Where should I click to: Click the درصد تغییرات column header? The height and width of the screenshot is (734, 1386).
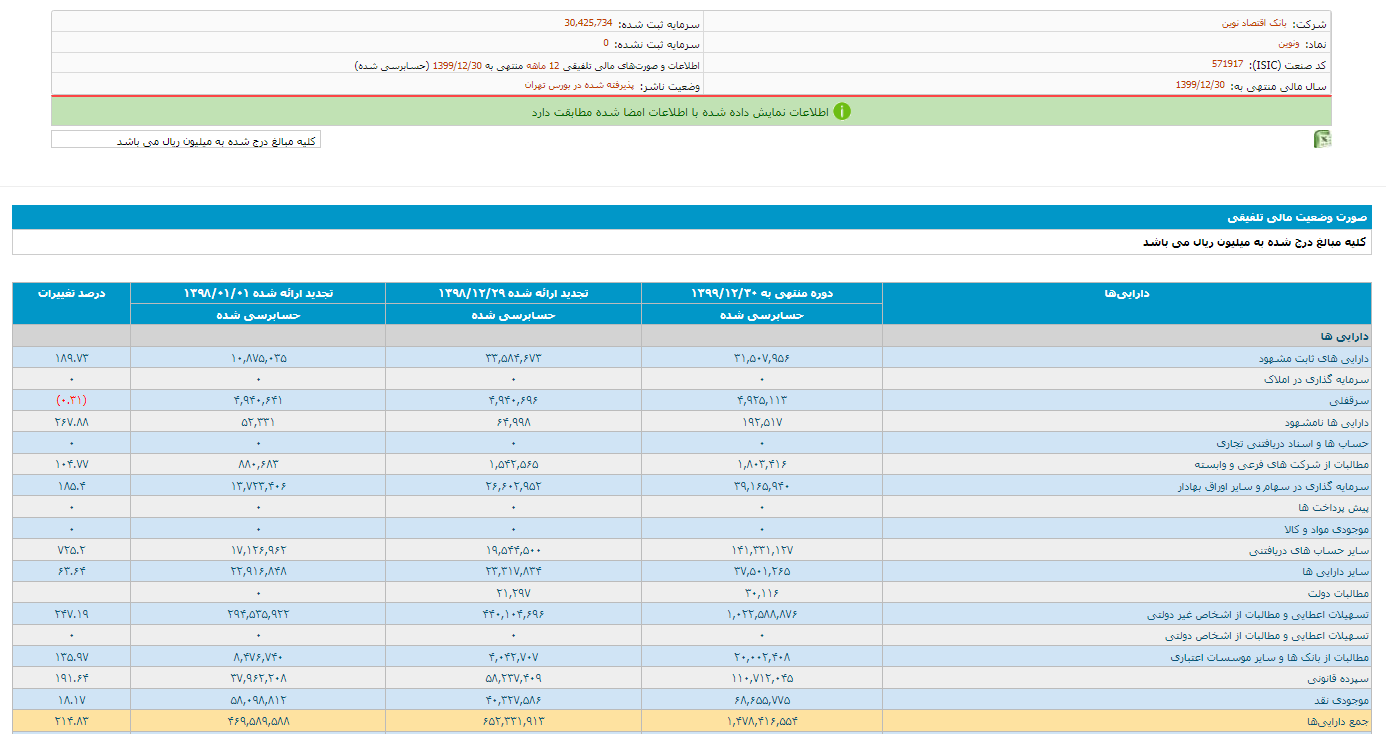[x=71, y=293]
